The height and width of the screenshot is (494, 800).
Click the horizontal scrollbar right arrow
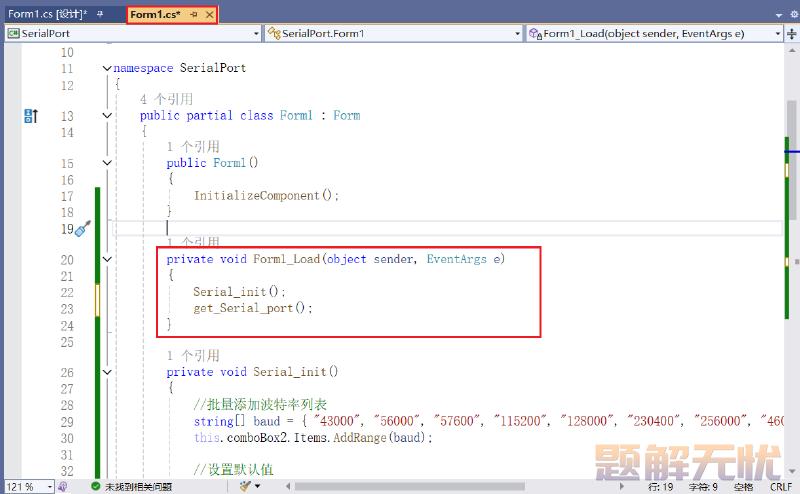pyautogui.click(x=621, y=486)
